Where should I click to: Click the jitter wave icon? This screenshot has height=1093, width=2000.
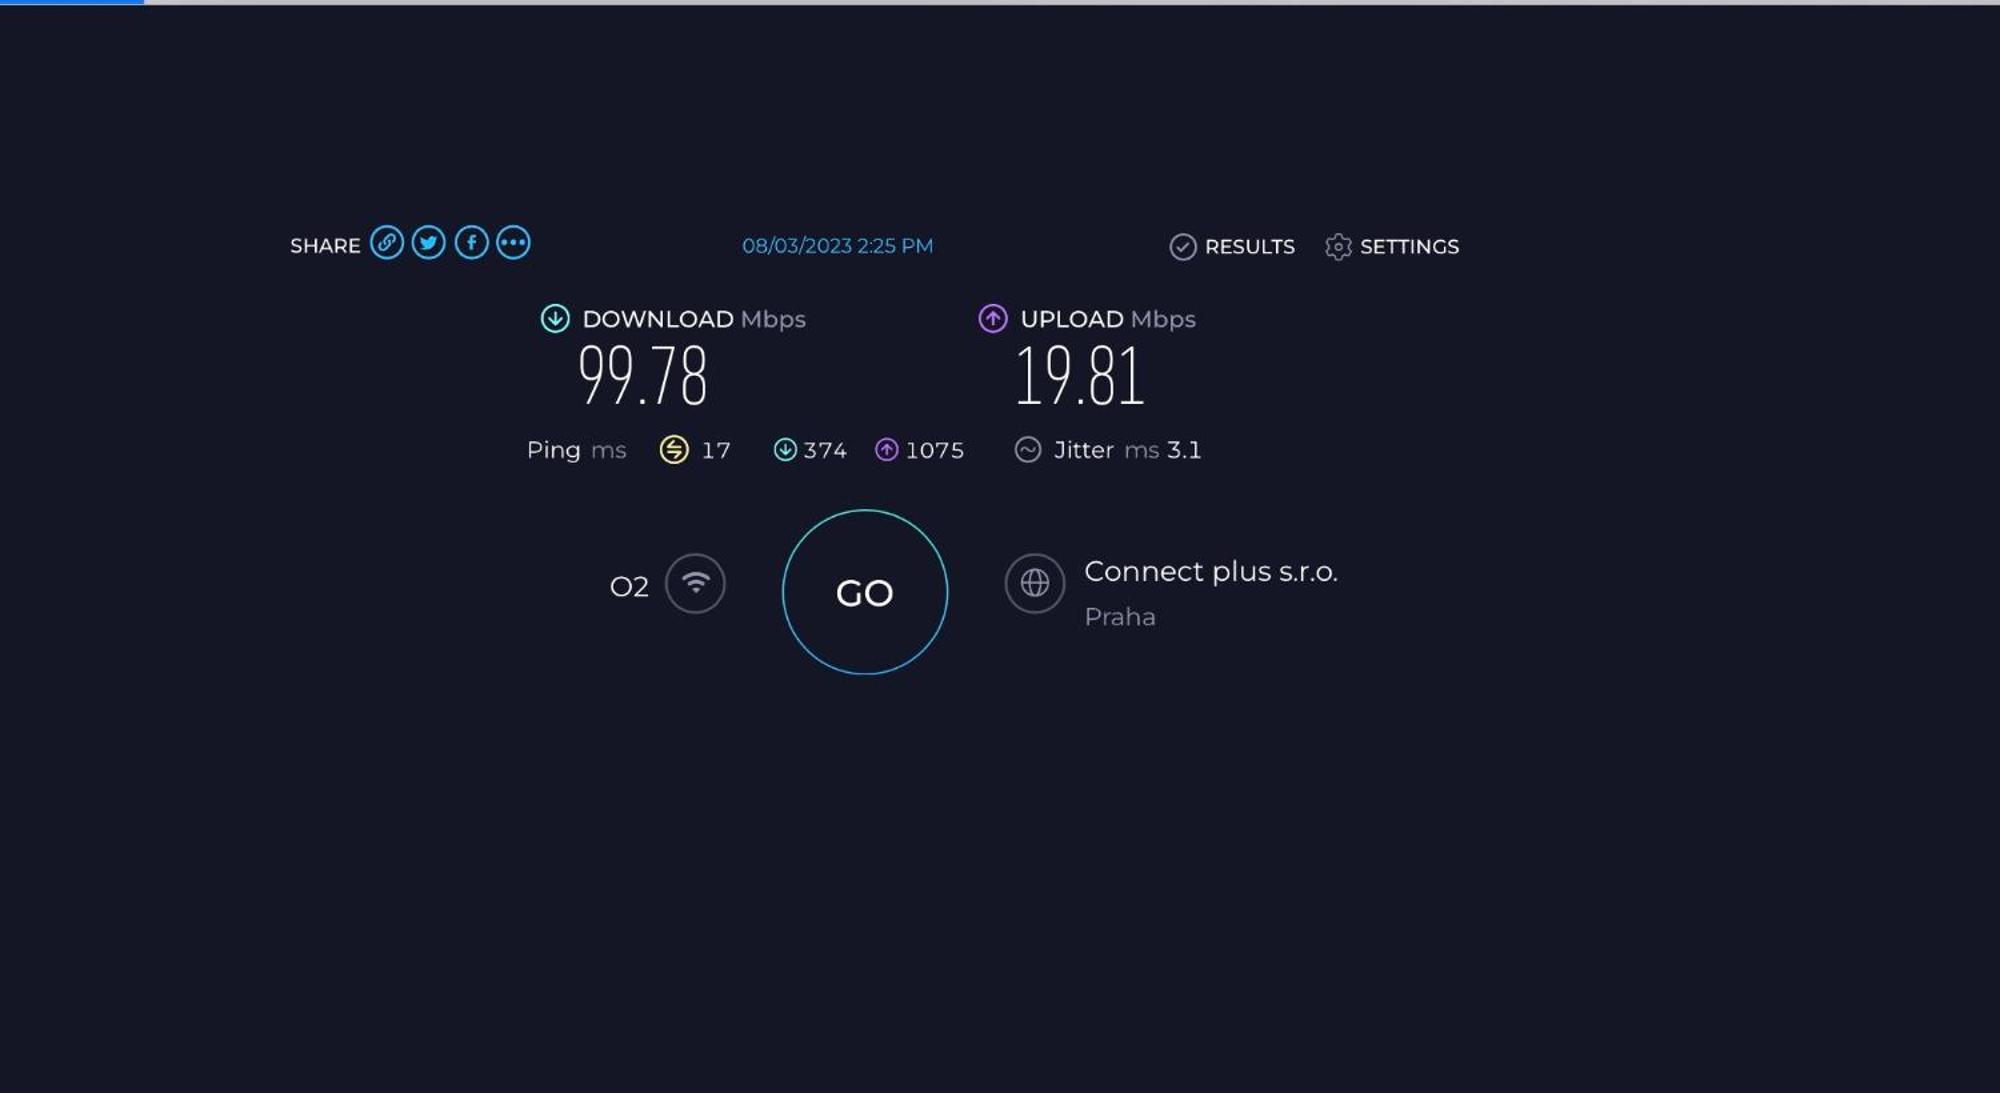(1028, 450)
